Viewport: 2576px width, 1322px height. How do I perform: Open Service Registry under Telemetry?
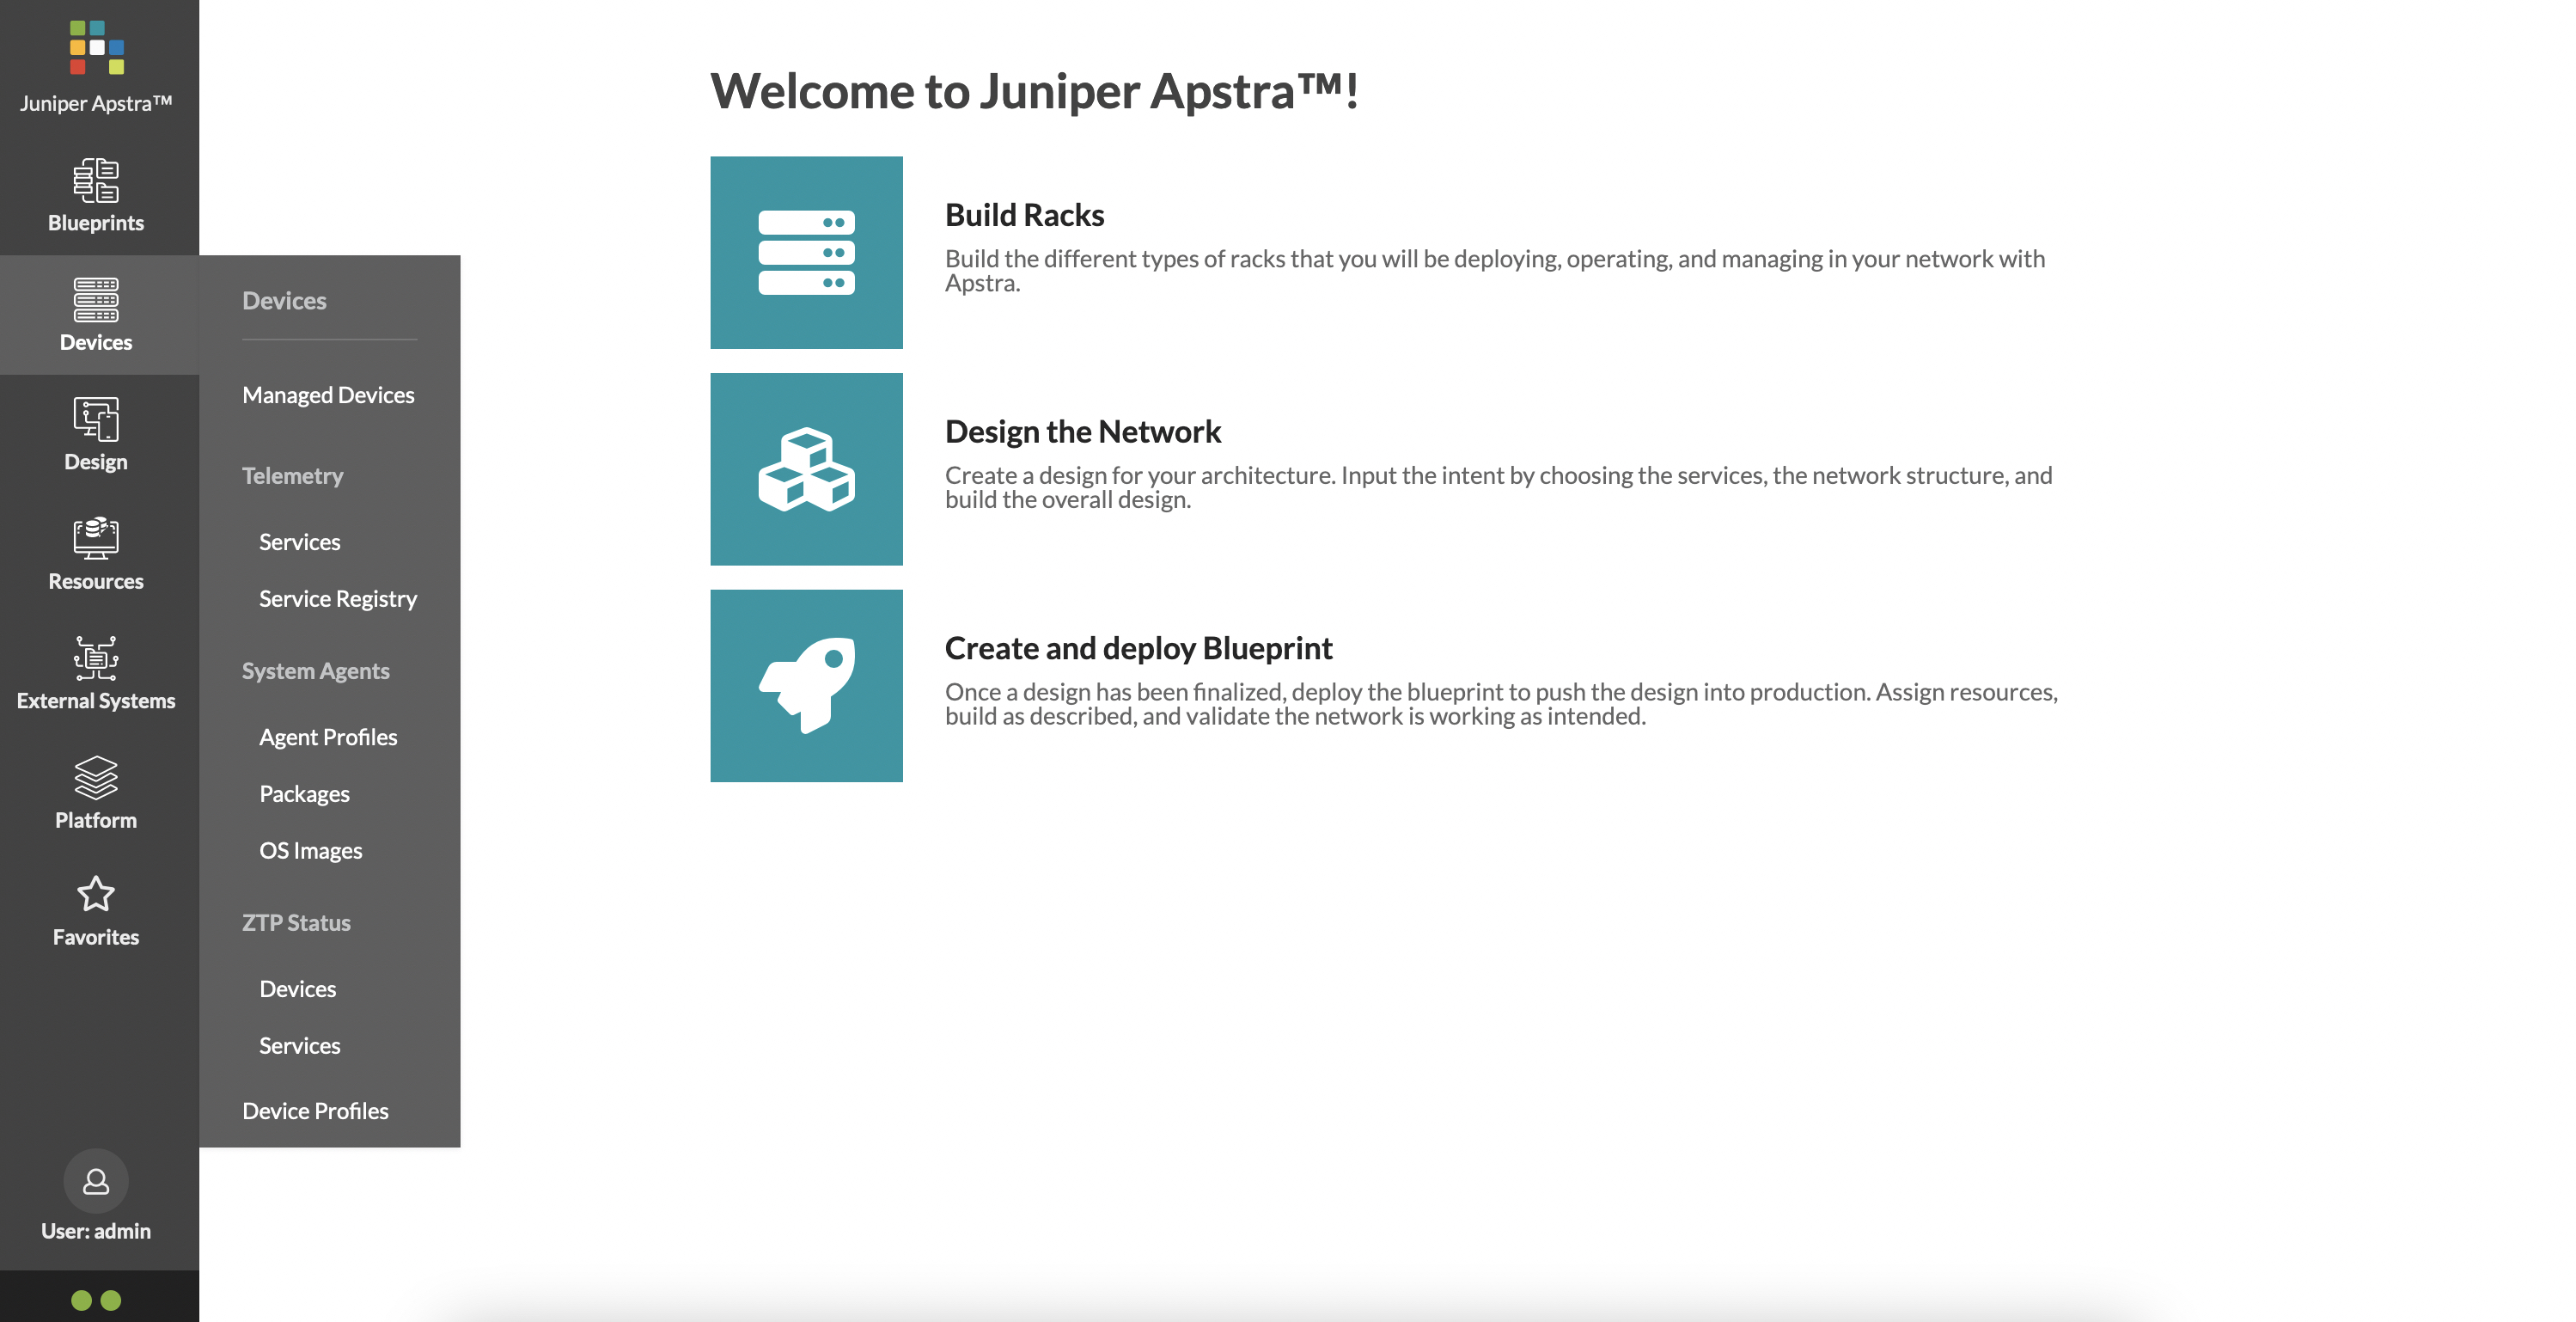click(x=338, y=599)
